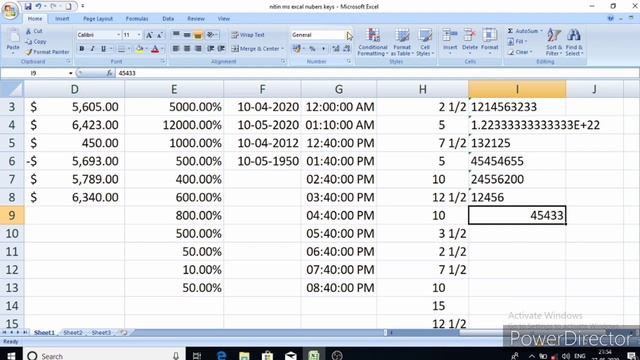Increase font size with Grow Font
Viewport: 640px width, 360px height.
click(x=149, y=35)
